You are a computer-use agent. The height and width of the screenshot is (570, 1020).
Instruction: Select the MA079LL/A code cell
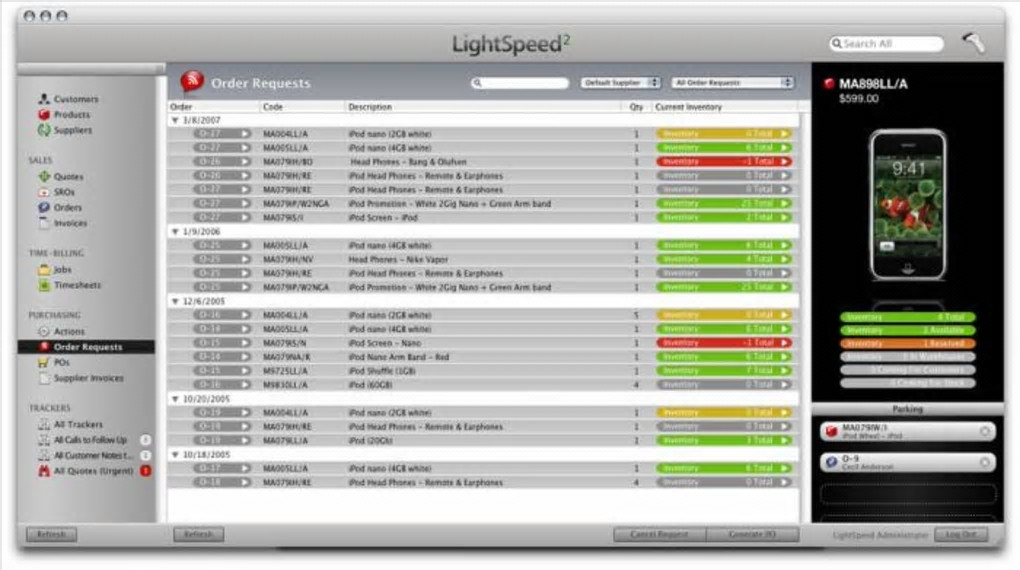(285, 441)
